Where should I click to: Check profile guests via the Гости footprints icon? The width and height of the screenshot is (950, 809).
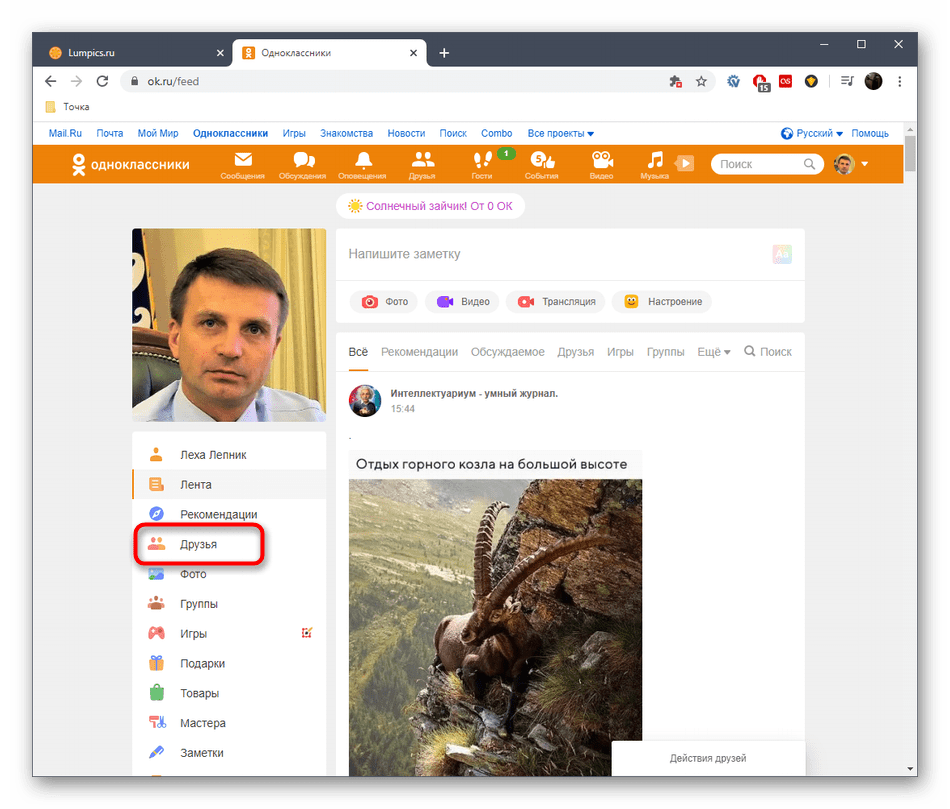tap(482, 162)
